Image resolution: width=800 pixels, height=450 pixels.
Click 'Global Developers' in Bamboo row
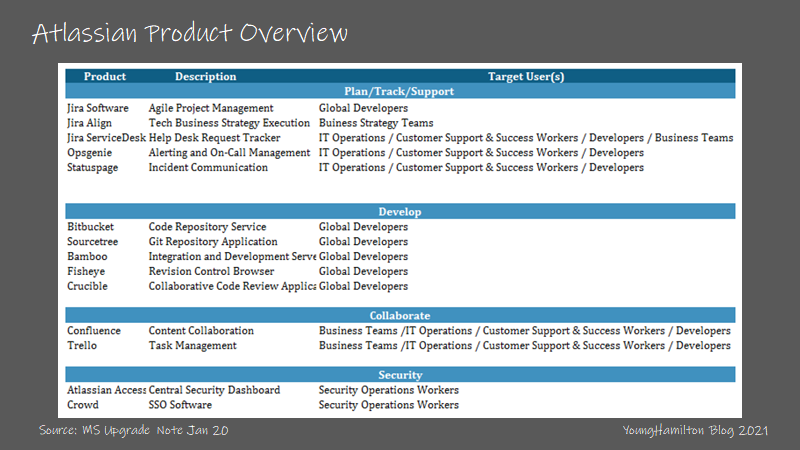(x=363, y=256)
